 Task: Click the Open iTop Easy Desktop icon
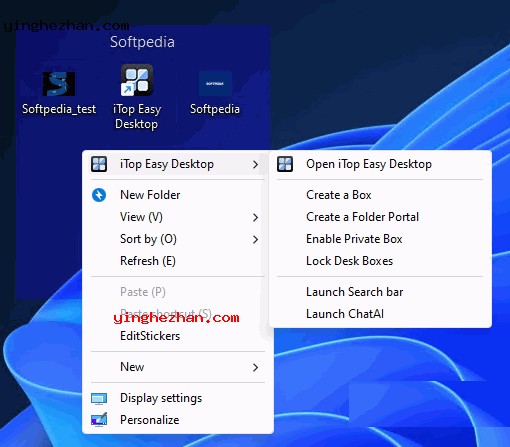click(285, 164)
